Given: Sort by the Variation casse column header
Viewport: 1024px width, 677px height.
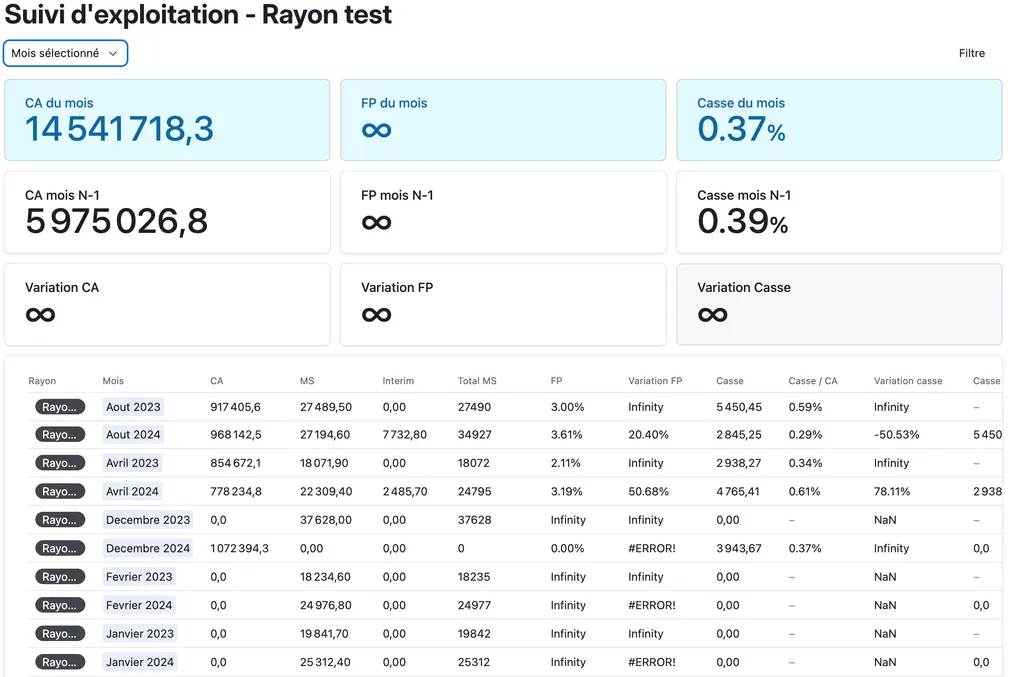Looking at the screenshot, I should 908,381.
